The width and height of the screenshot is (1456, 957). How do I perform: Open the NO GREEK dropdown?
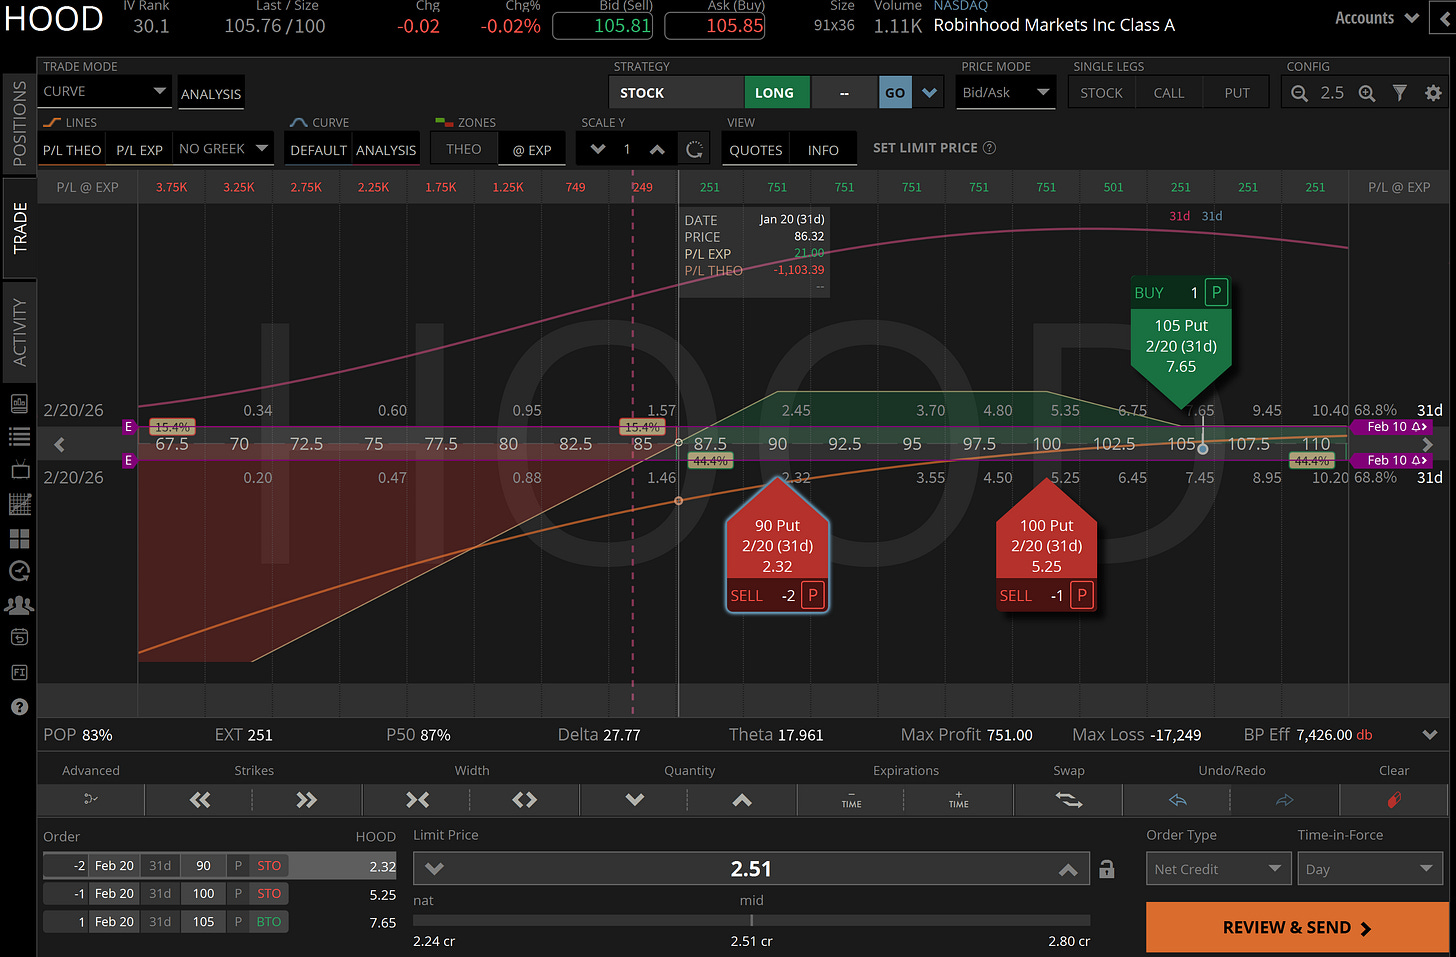[222, 149]
